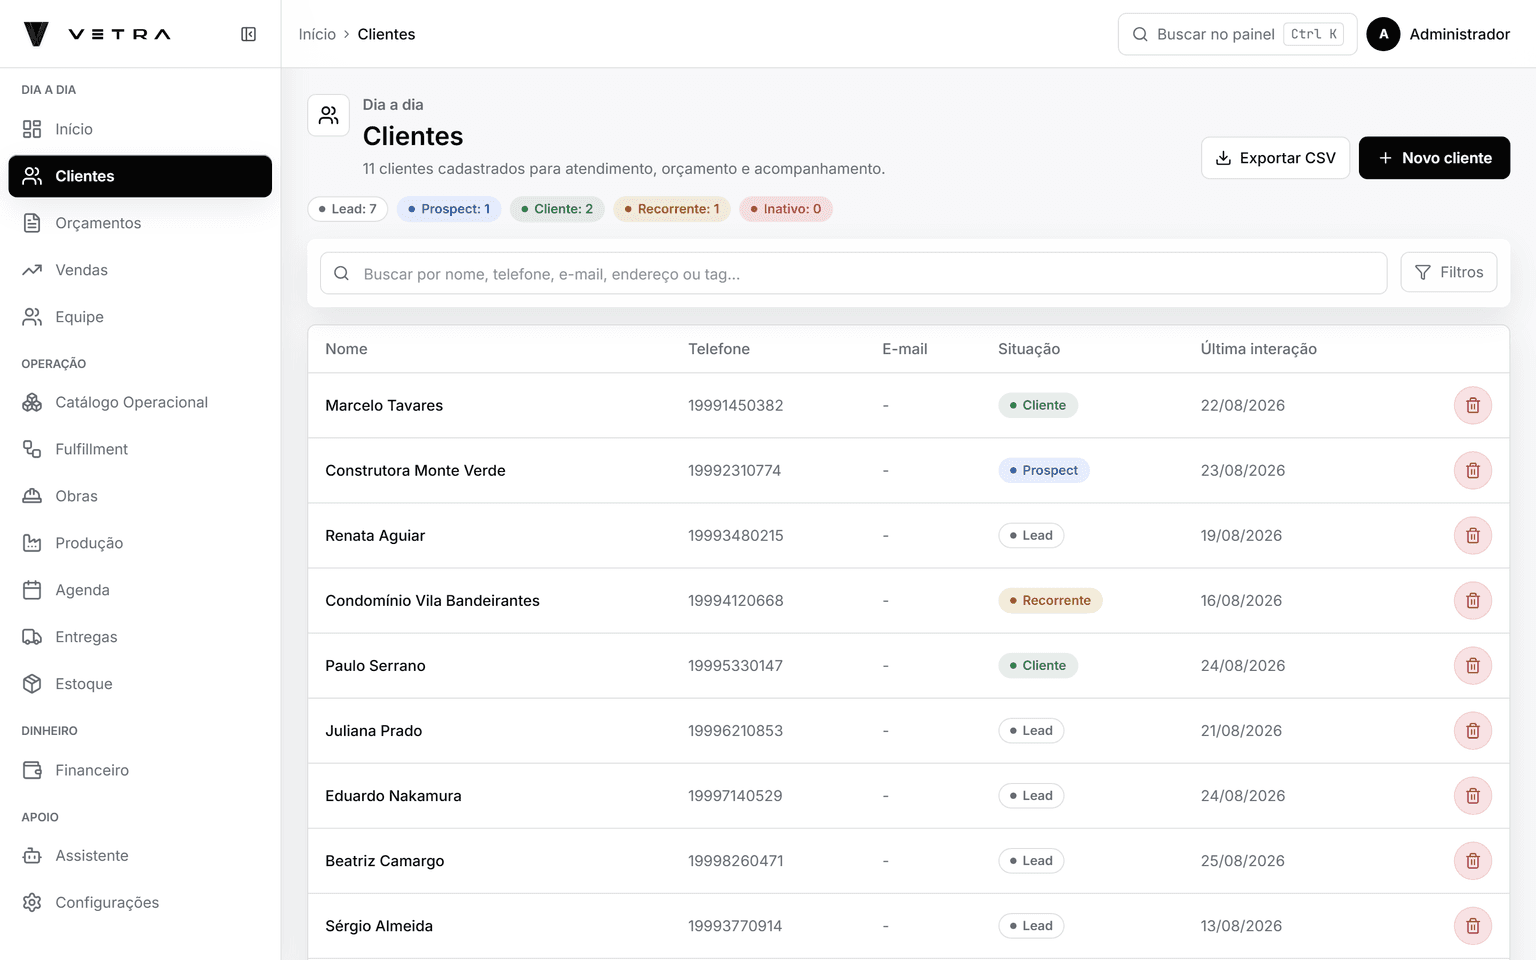Open Equipe in the sidebar
The width and height of the screenshot is (1536, 960).
point(140,317)
